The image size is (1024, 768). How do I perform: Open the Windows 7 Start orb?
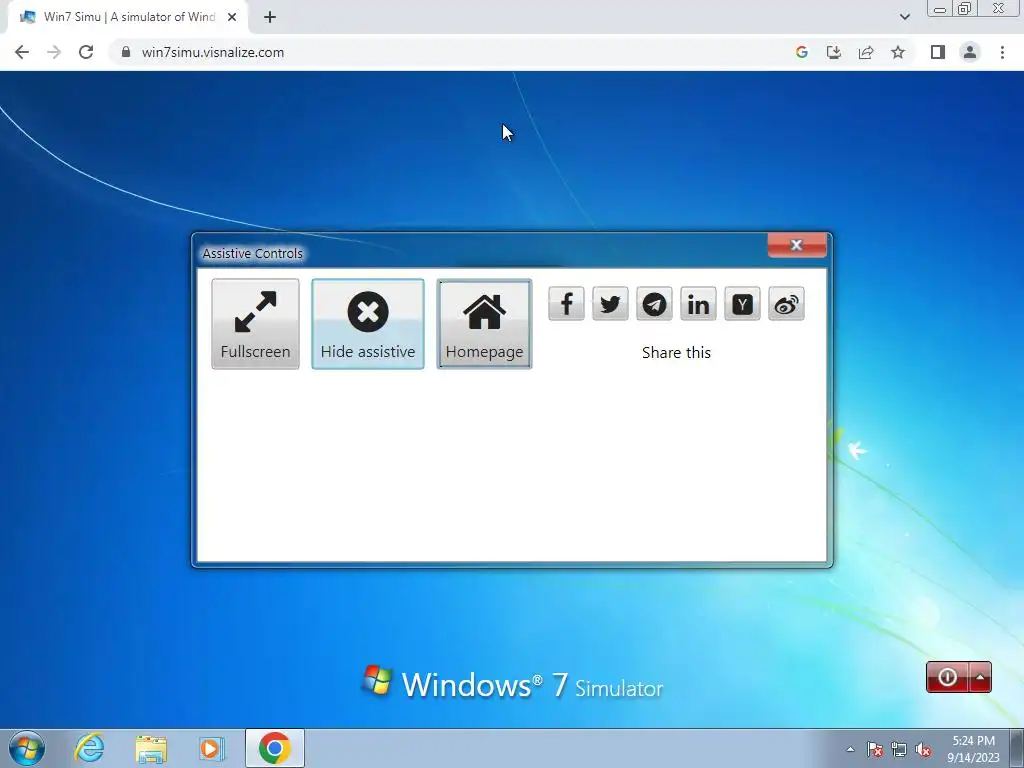(27, 748)
